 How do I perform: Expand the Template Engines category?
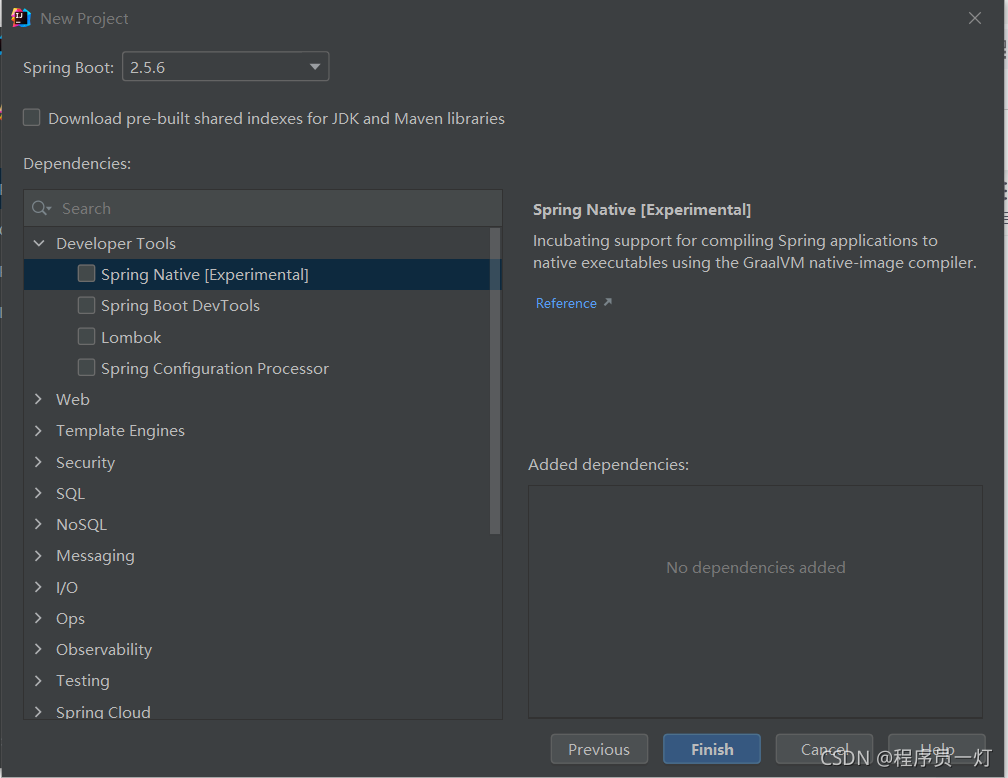(x=39, y=430)
